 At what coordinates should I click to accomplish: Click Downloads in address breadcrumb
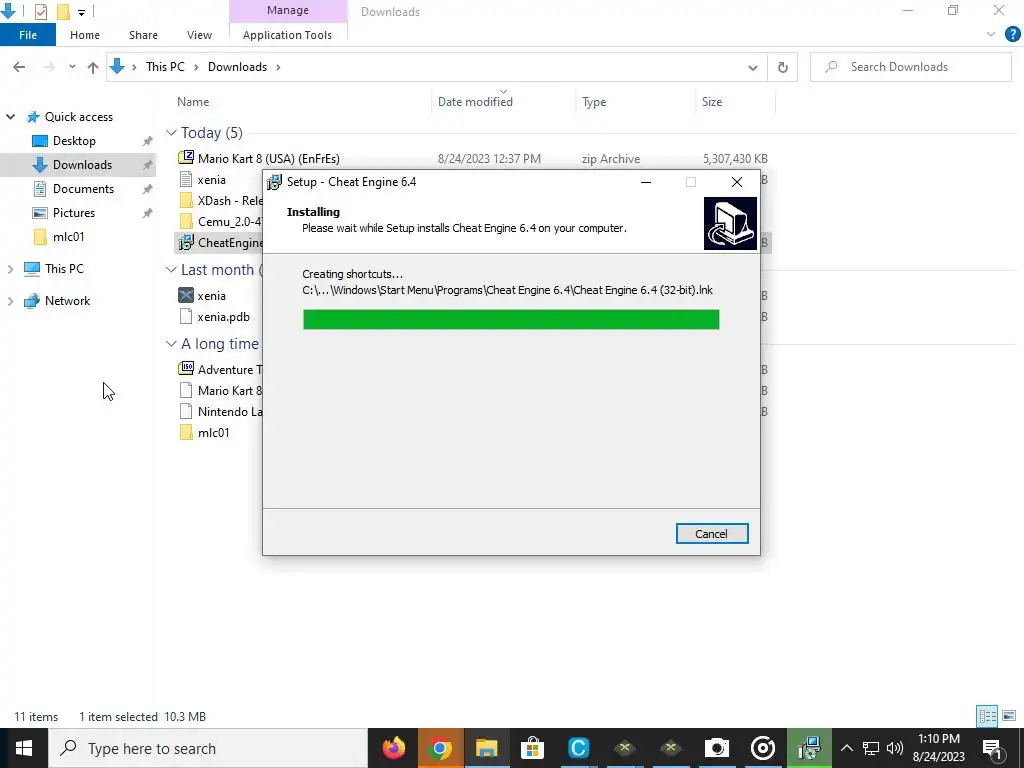pos(237,67)
